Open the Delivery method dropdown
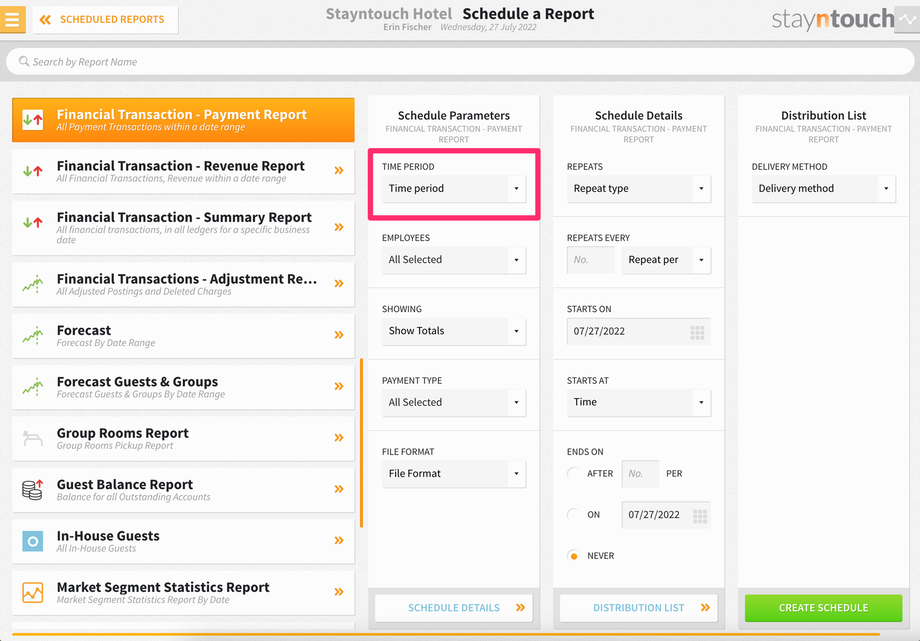 pos(823,188)
